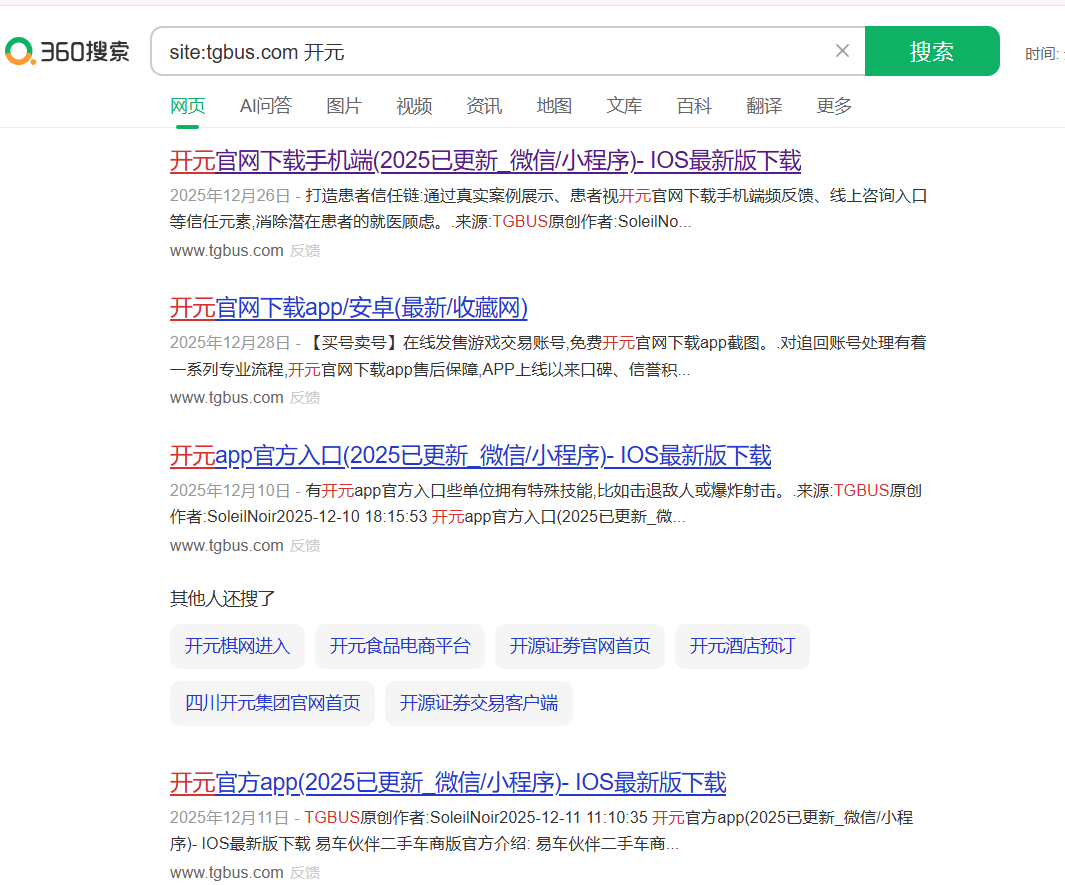The width and height of the screenshot is (1065, 885).
Task: Open the 文库 tab
Action: (x=624, y=106)
